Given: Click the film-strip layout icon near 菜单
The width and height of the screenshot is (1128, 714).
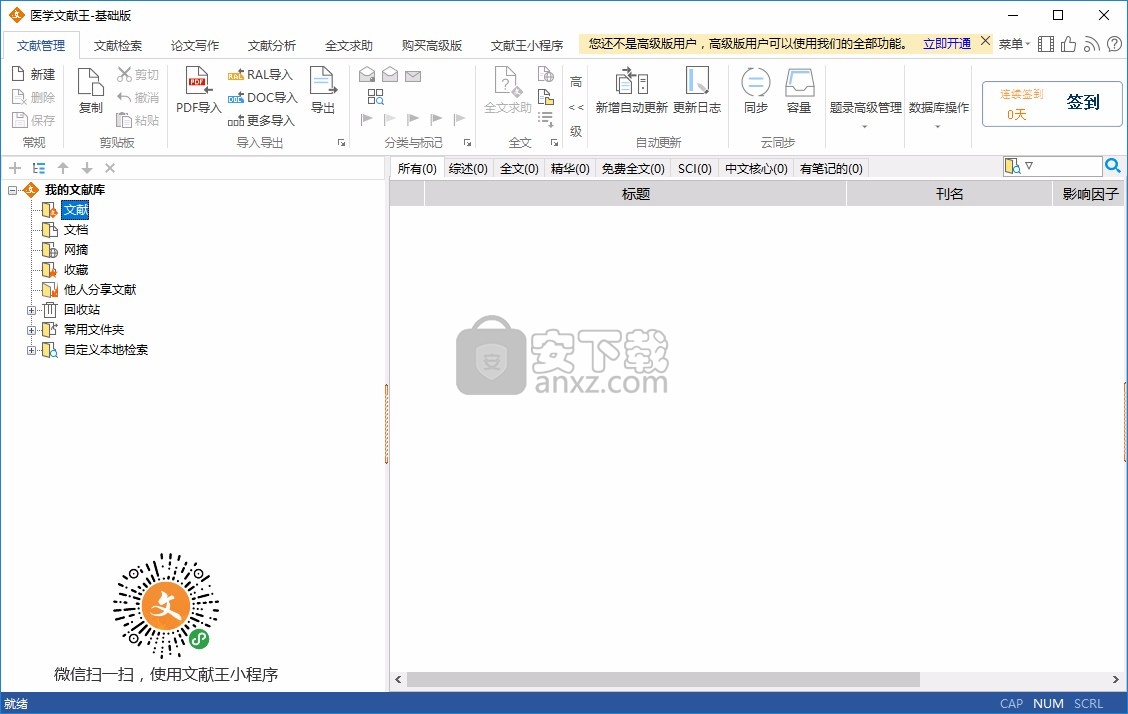Looking at the screenshot, I should [x=1046, y=45].
